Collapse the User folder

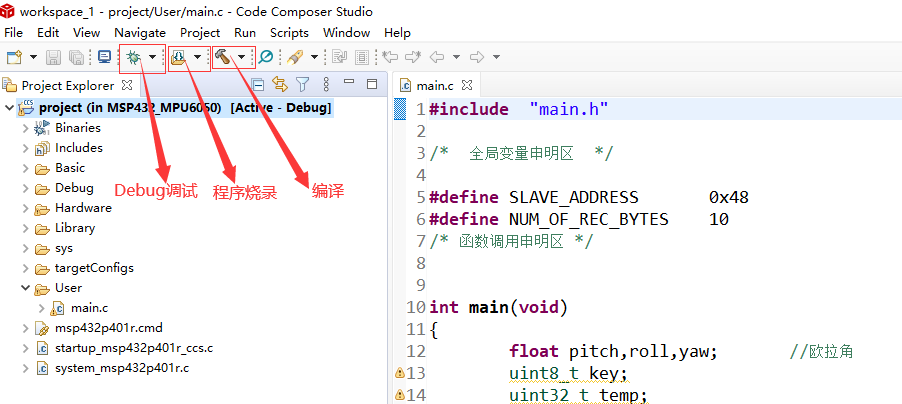point(25,288)
